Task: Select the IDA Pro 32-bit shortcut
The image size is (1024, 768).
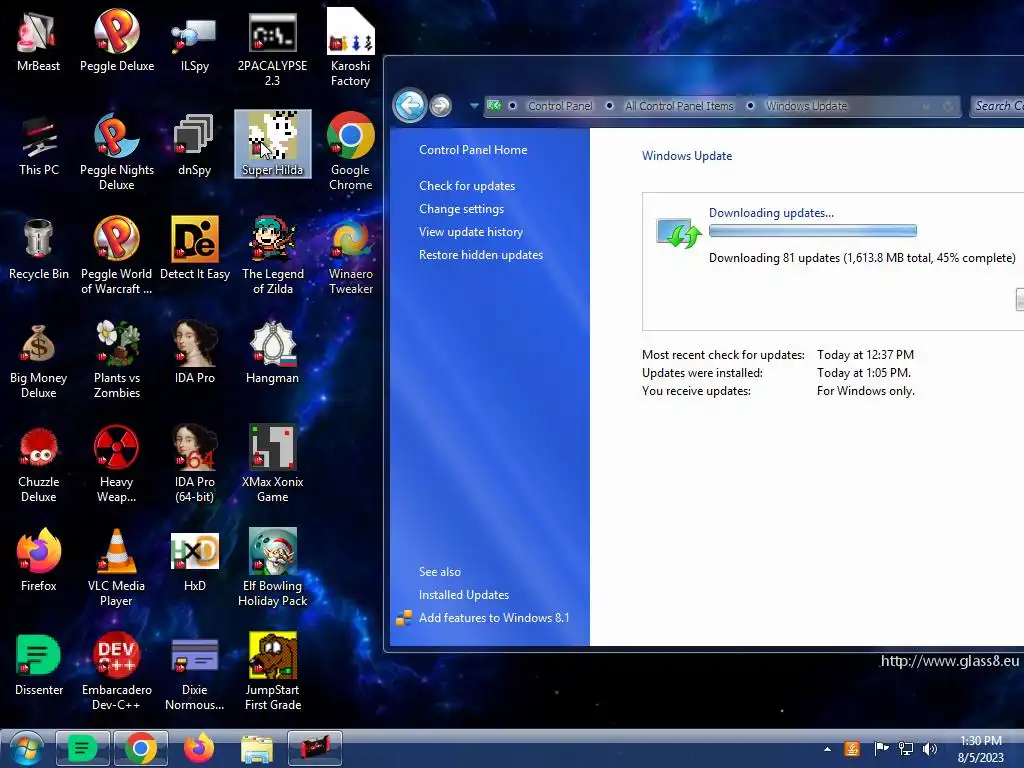Action: click(195, 353)
